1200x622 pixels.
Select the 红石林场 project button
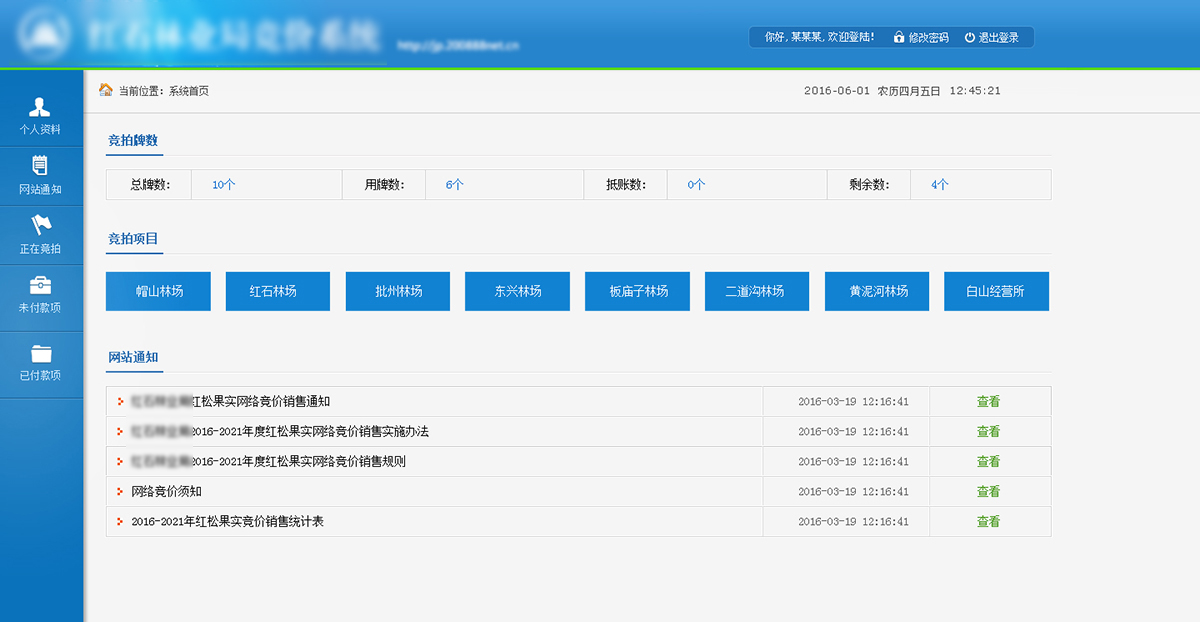pos(278,291)
